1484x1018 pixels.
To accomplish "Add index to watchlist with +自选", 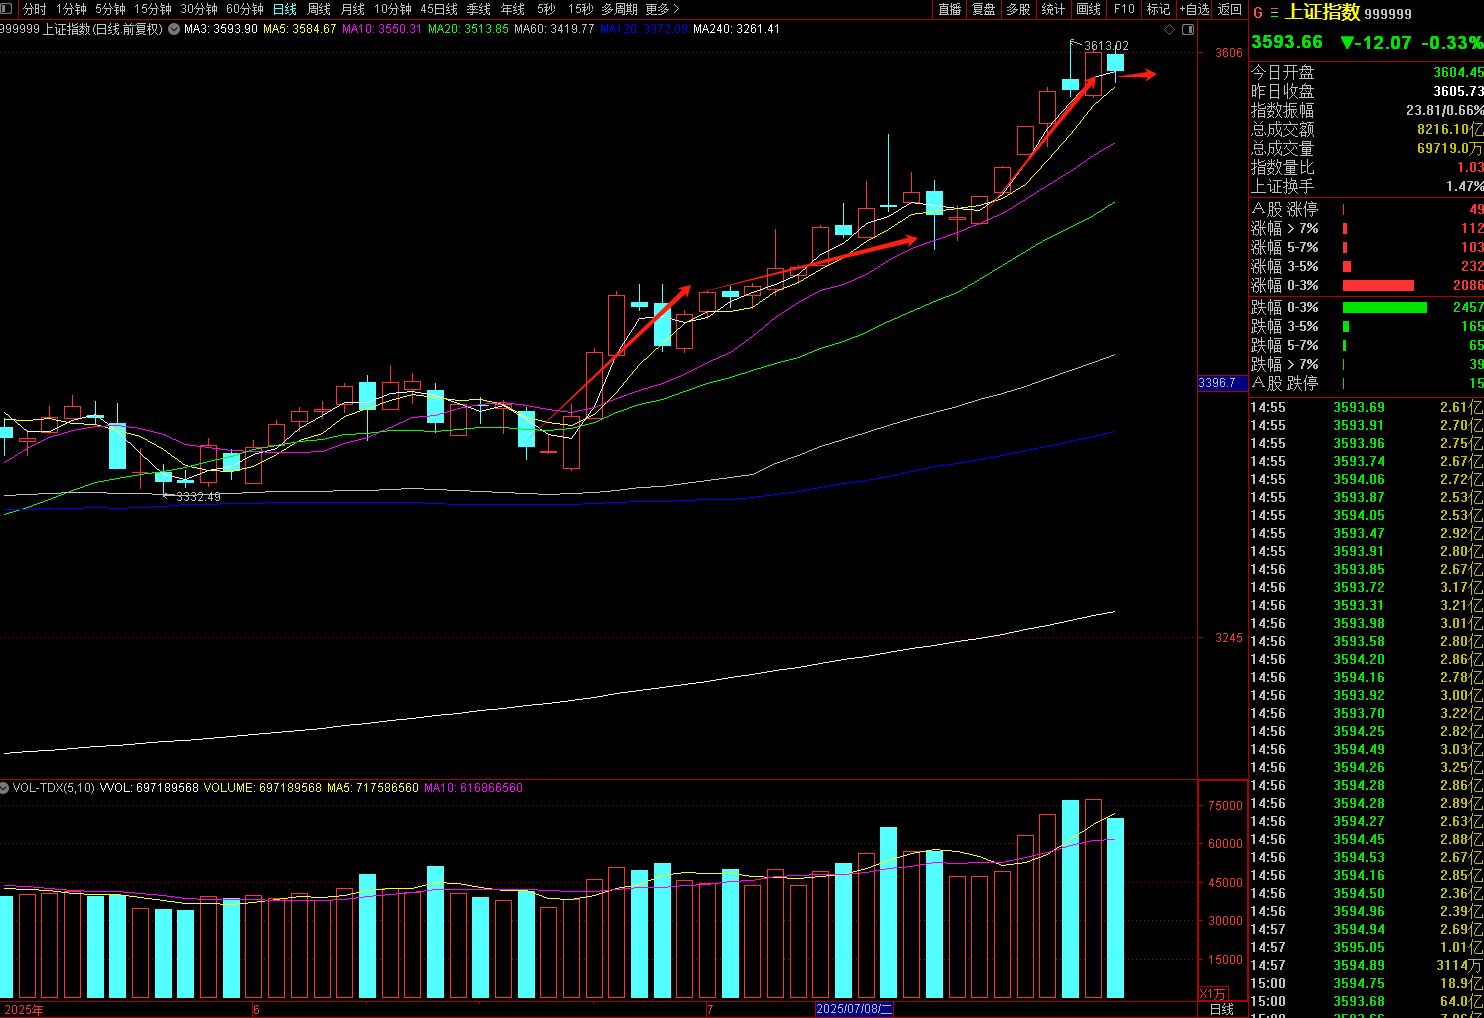I will coord(1194,9).
